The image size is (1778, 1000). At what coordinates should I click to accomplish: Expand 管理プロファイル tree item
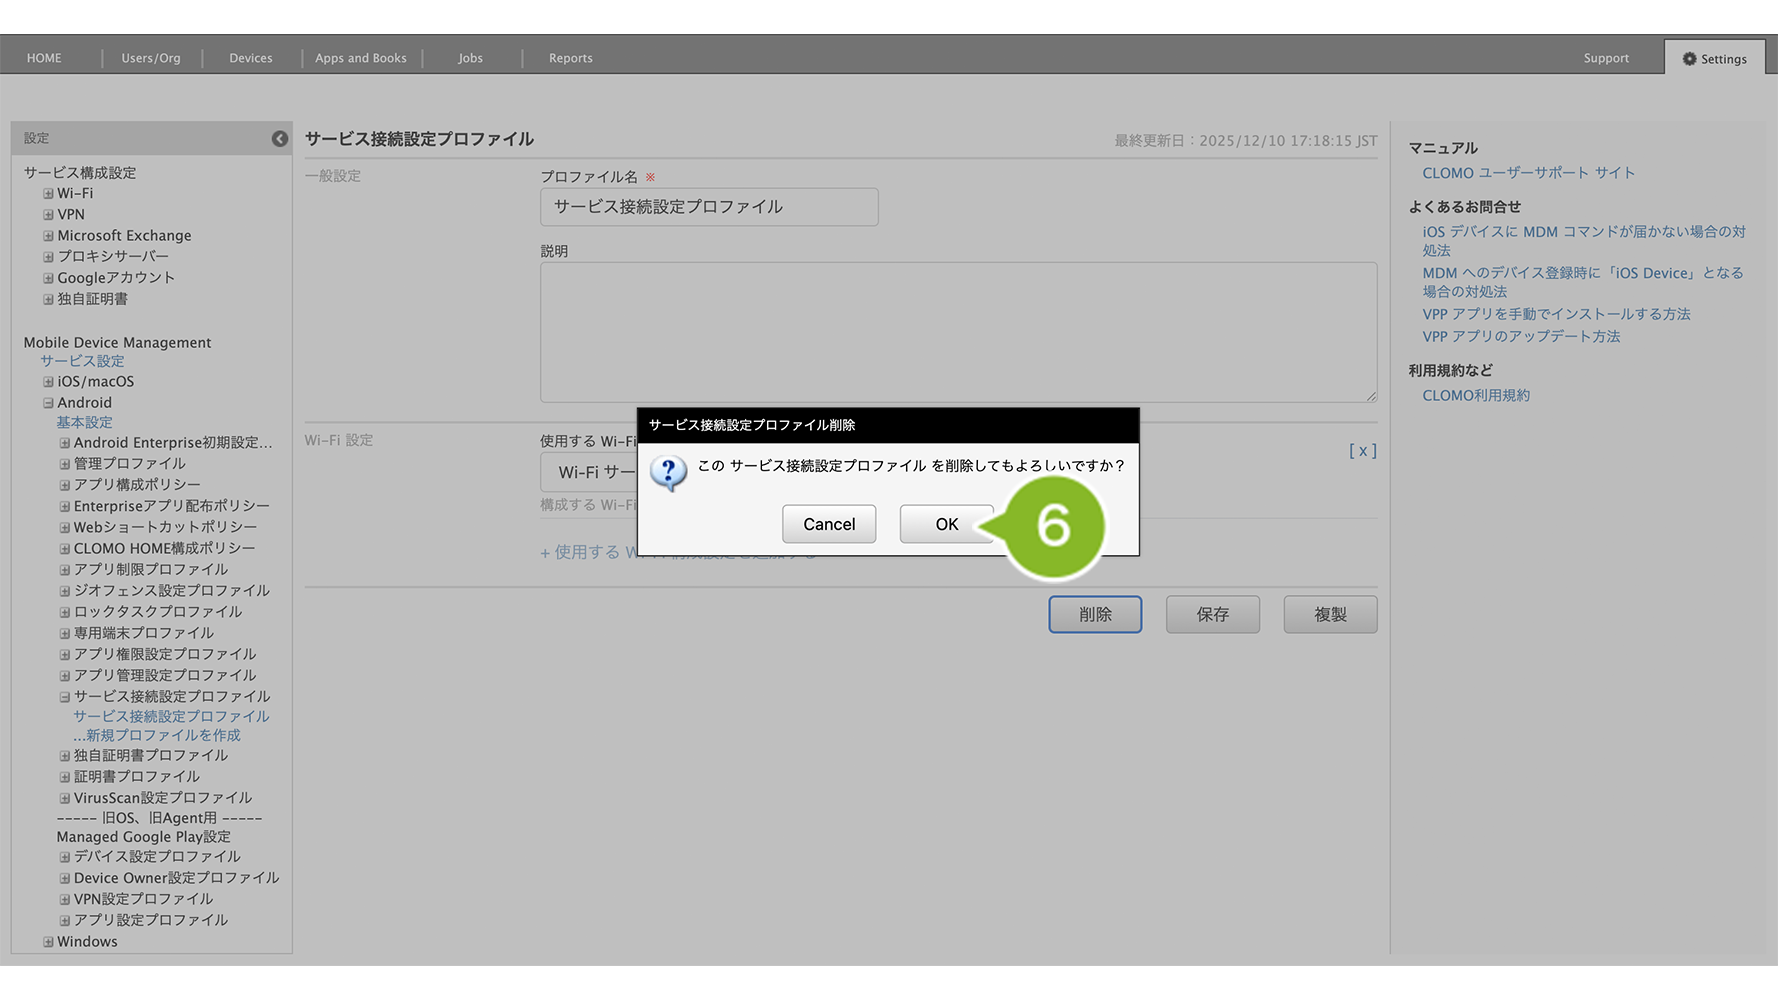point(65,464)
